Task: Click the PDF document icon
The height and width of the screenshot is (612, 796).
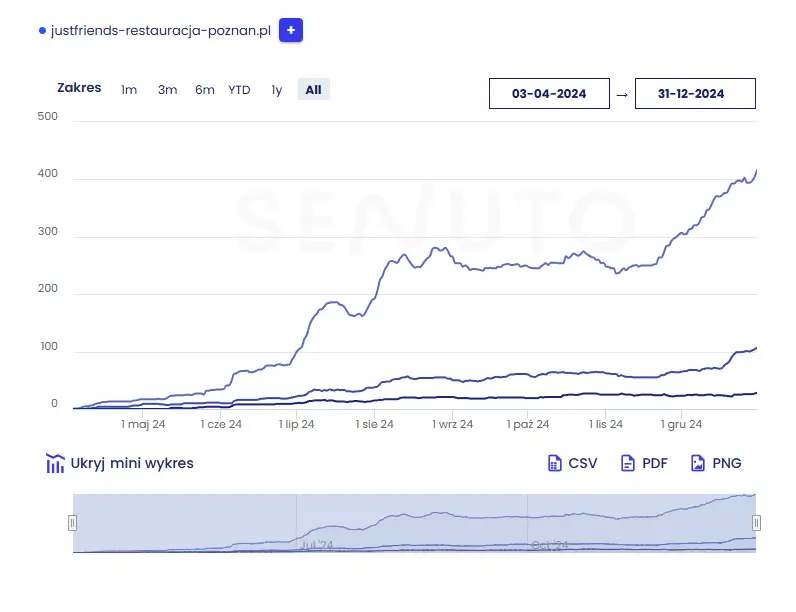Action: tap(628, 463)
